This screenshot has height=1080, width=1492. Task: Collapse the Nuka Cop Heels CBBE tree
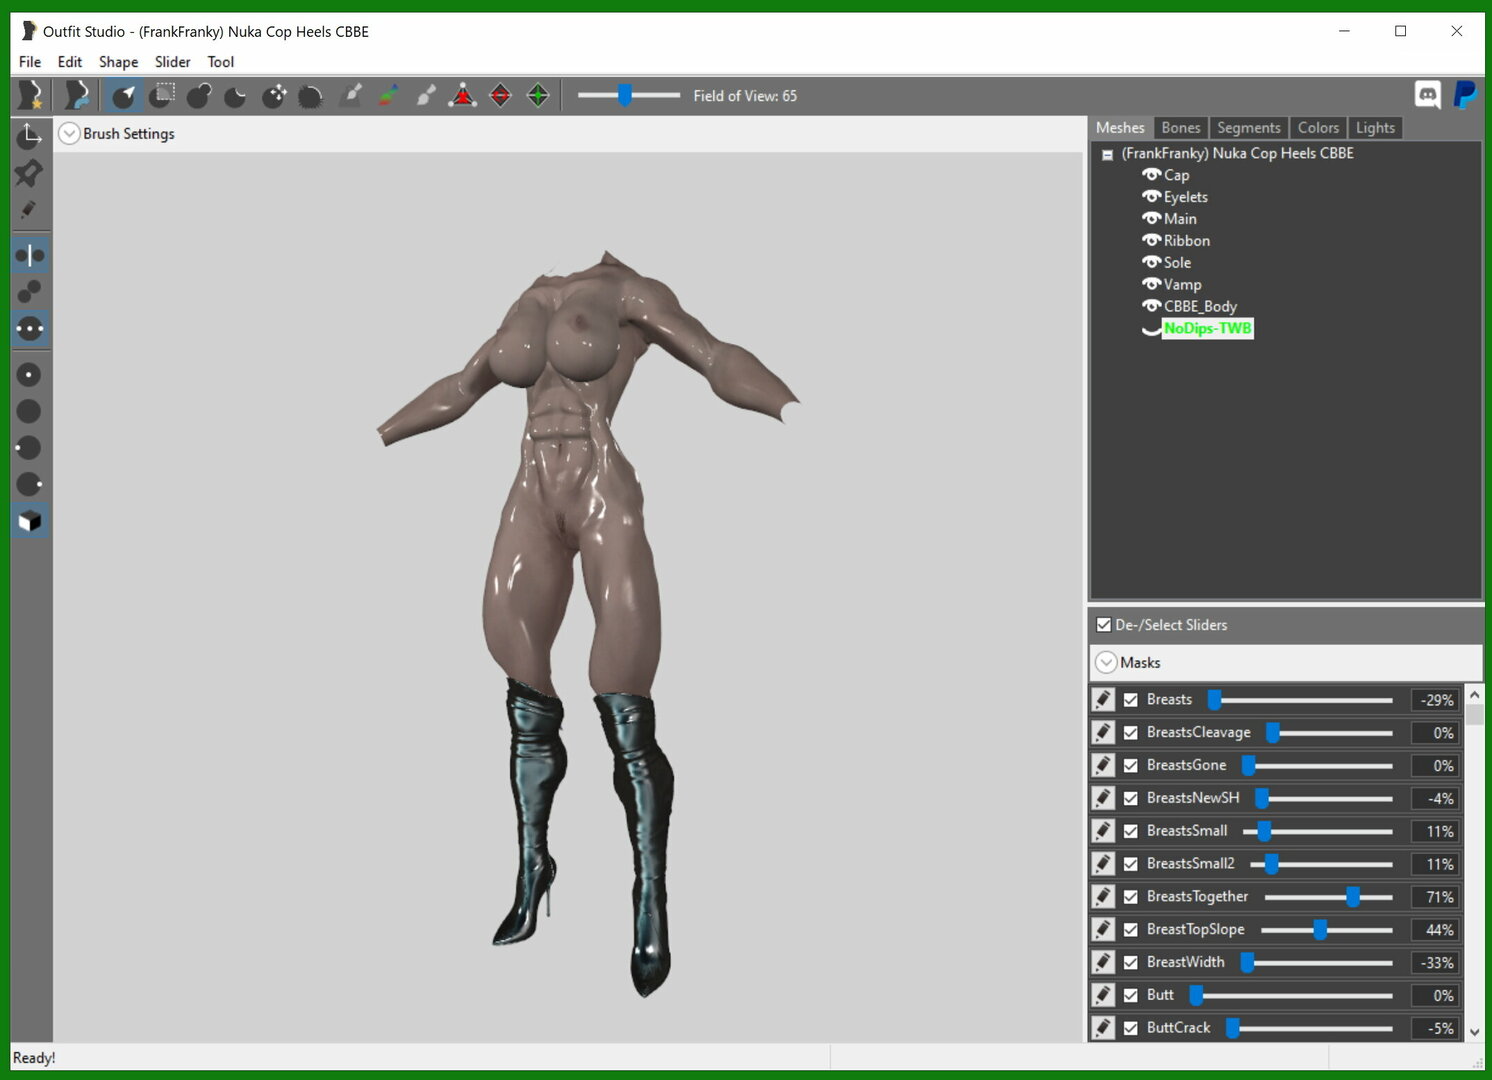(1107, 155)
